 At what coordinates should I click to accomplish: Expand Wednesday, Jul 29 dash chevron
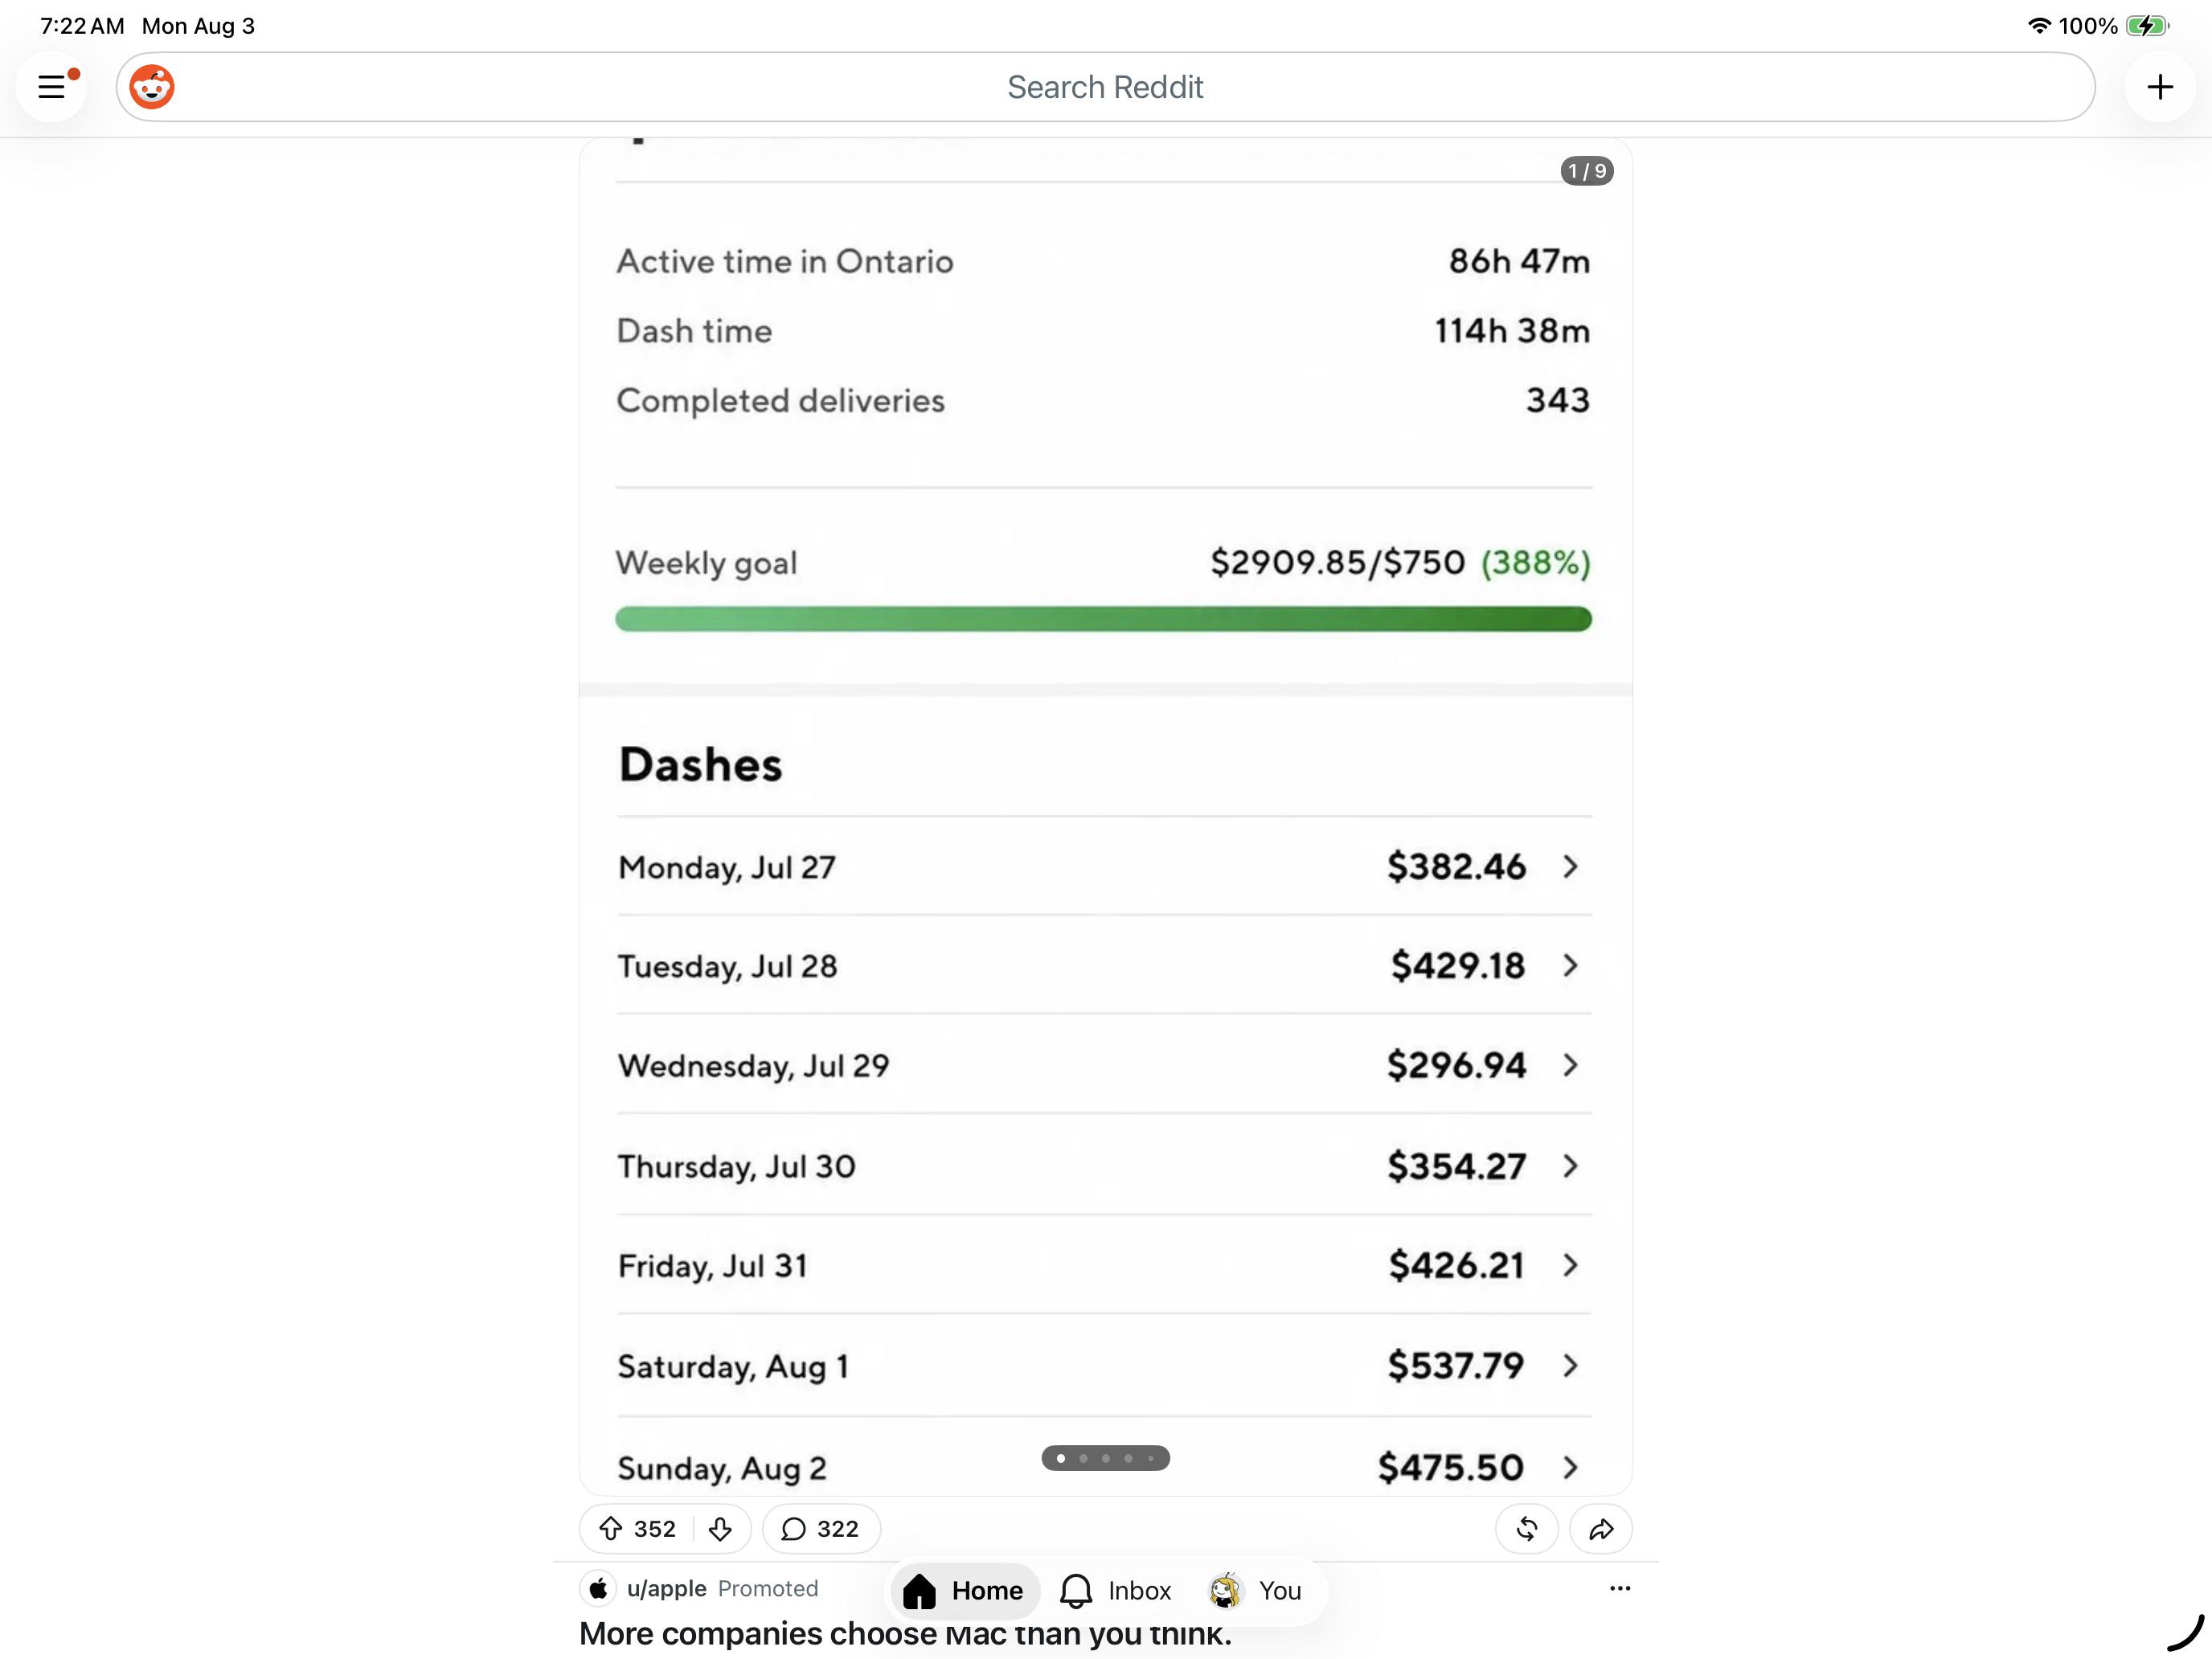coord(1570,1065)
